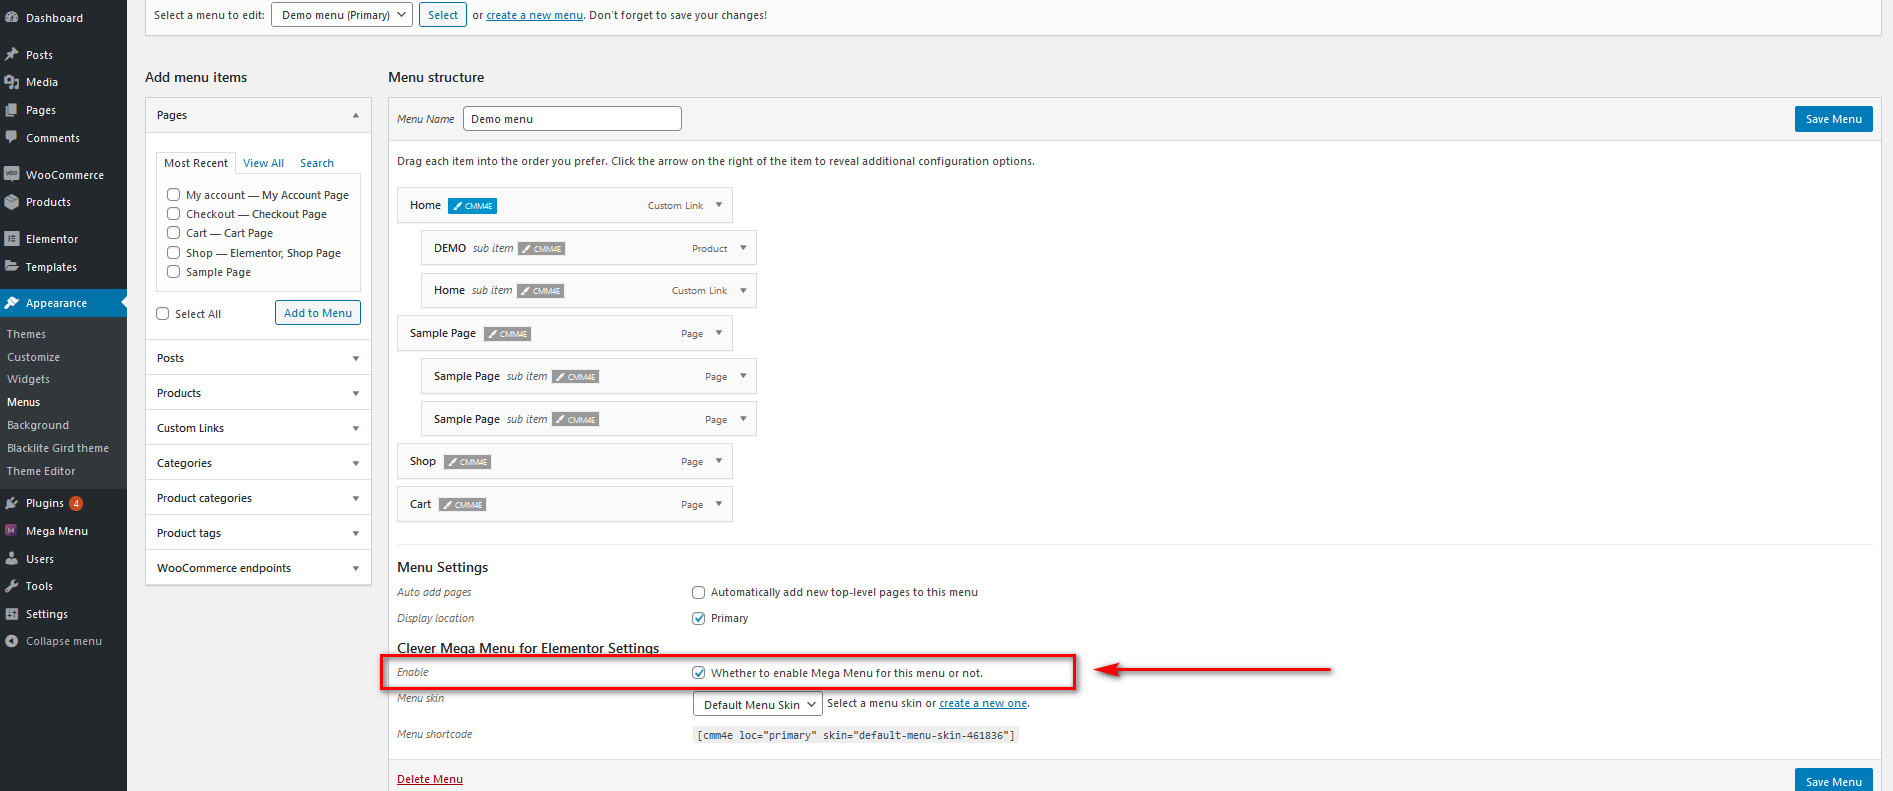
Task: Check the Sample Page checkbox in Pages list
Action: click(x=174, y=272)
